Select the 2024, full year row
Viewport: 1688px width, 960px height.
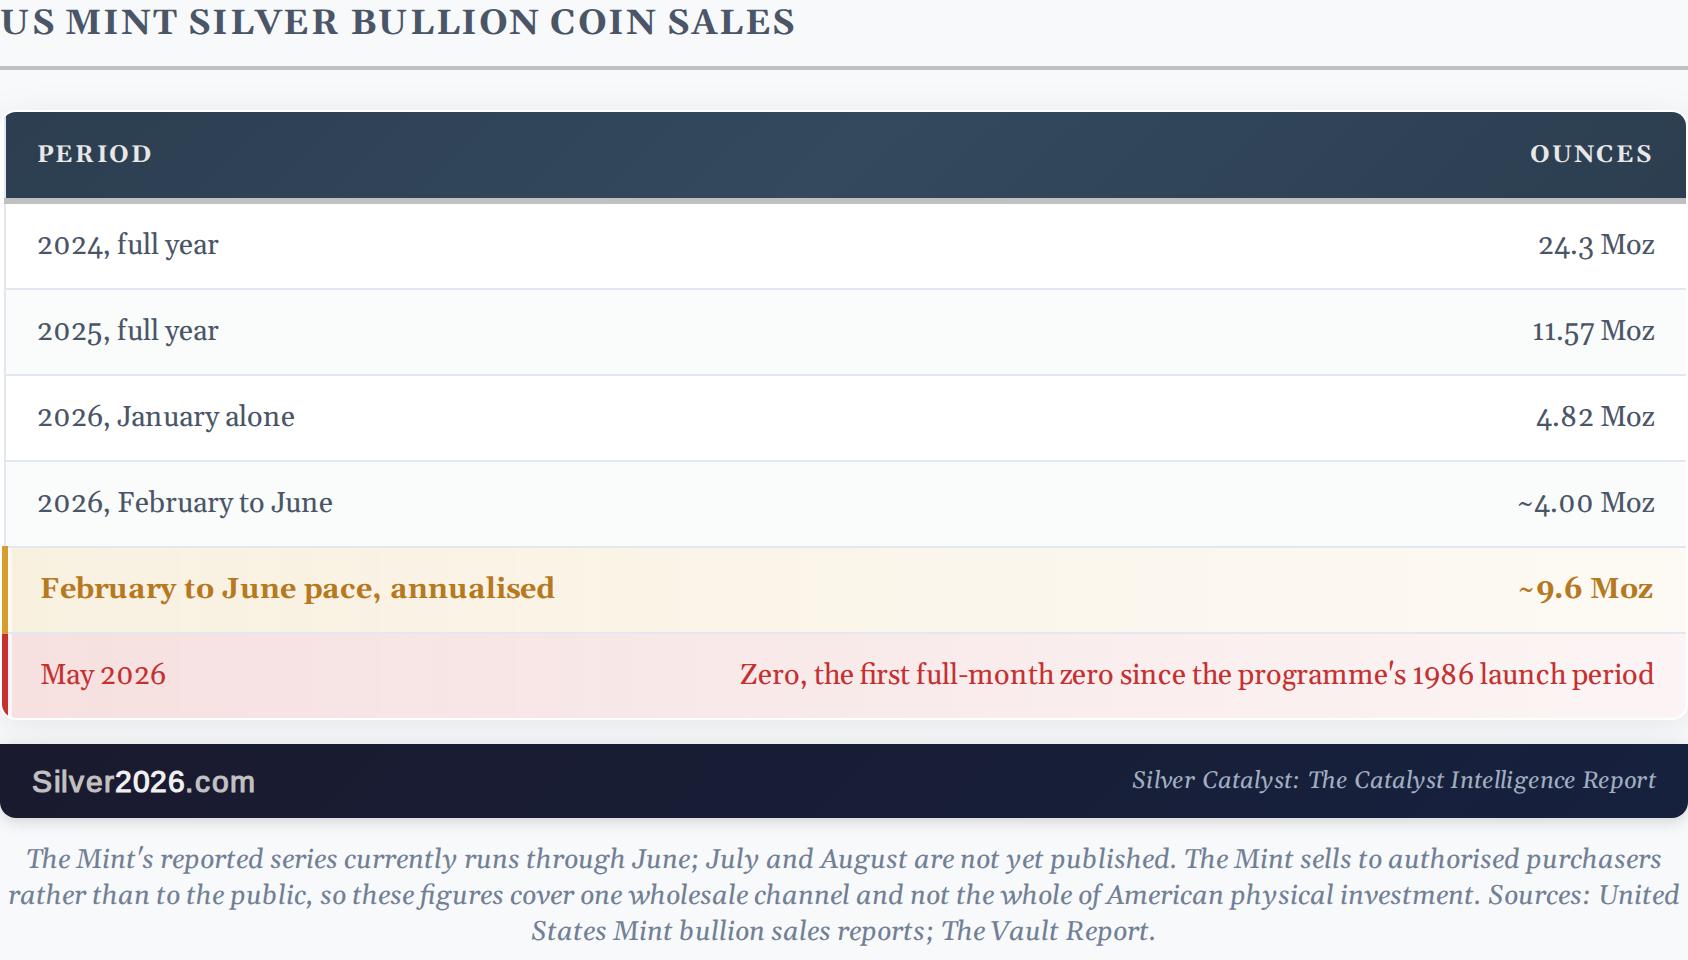coord(845,246)
